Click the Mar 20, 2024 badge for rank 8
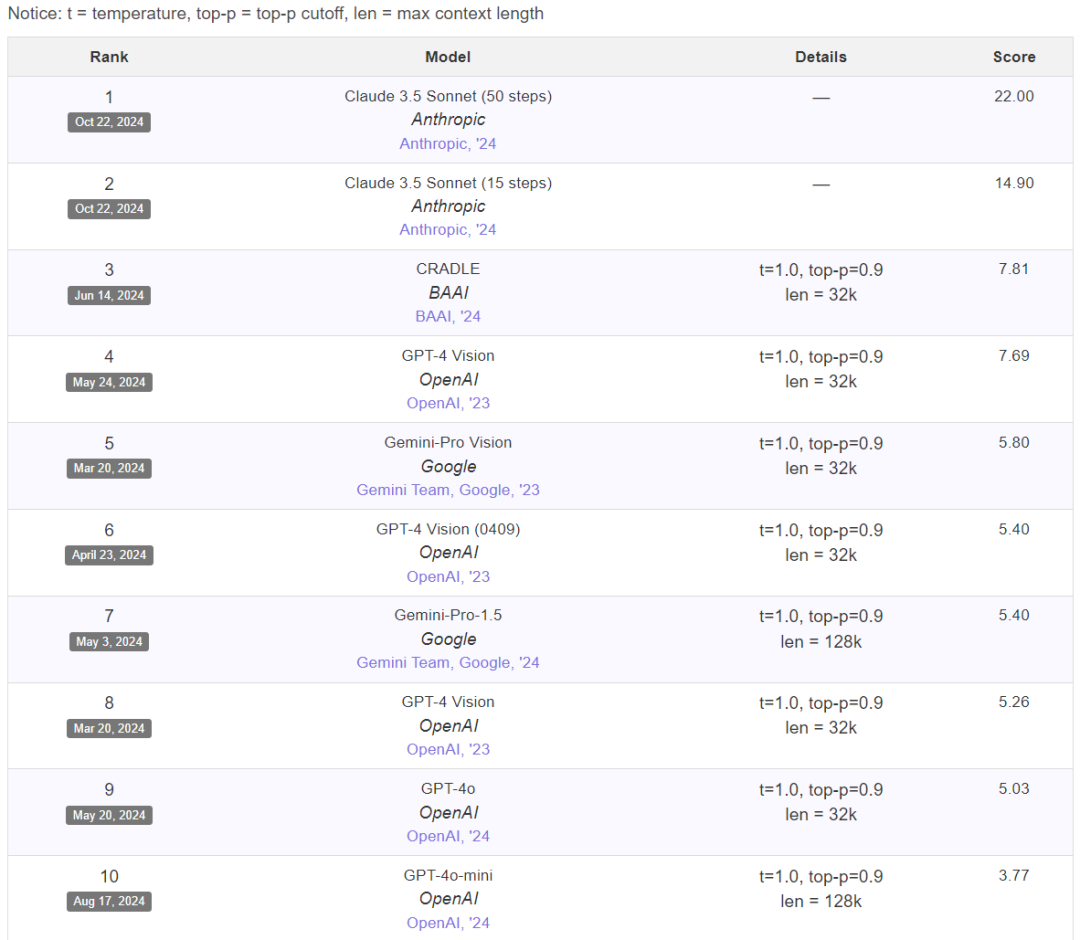This screenshot has width=1080, height=940. point(109,729)
